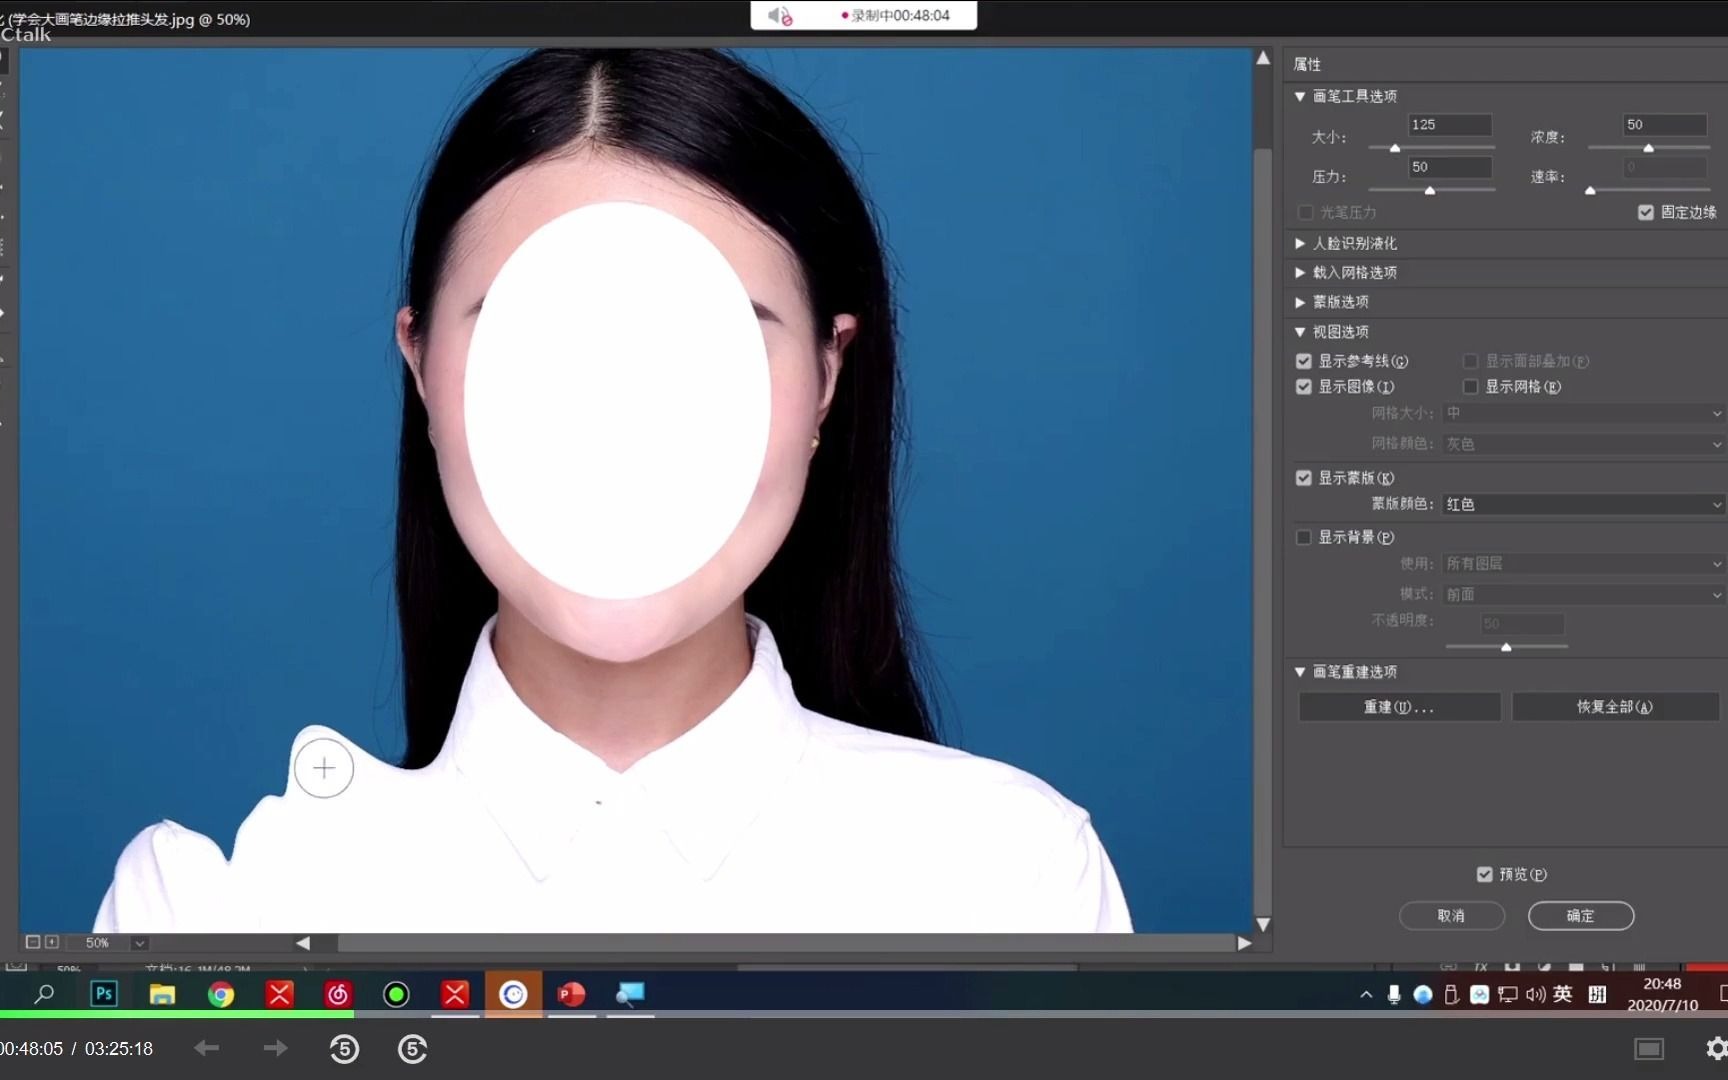Click 恢复全部 button in brush reconstruct options

[x=1615, y=706]
